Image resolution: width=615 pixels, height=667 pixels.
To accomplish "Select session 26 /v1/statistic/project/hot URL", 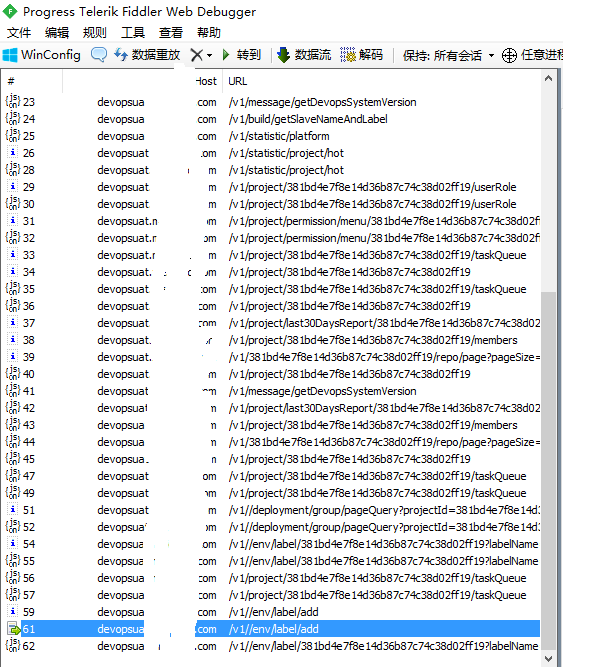I will [286, 153].
